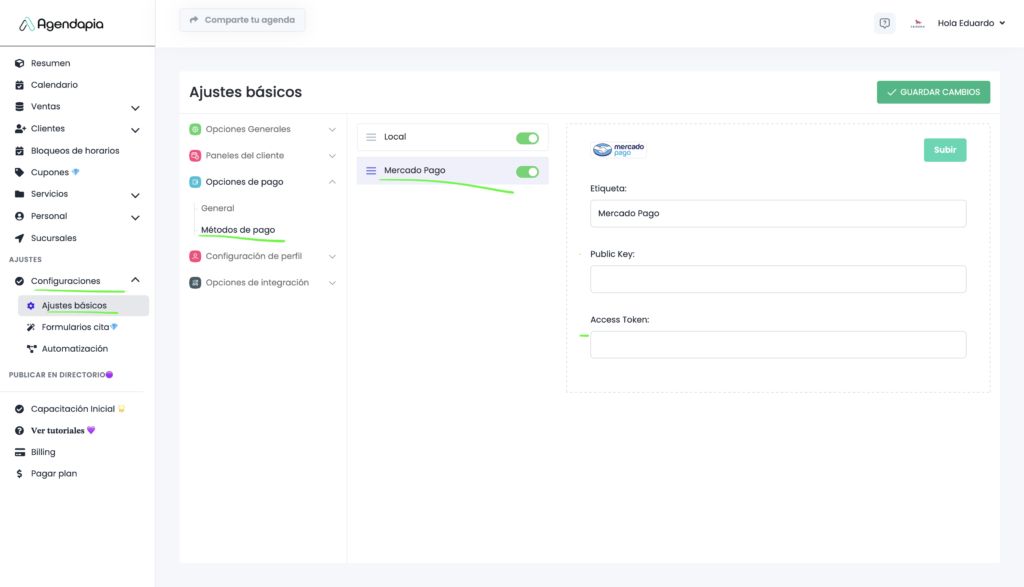Disable the Local payment method toggle
This screenshot has width=1024, height=587.
pos(527,138)
